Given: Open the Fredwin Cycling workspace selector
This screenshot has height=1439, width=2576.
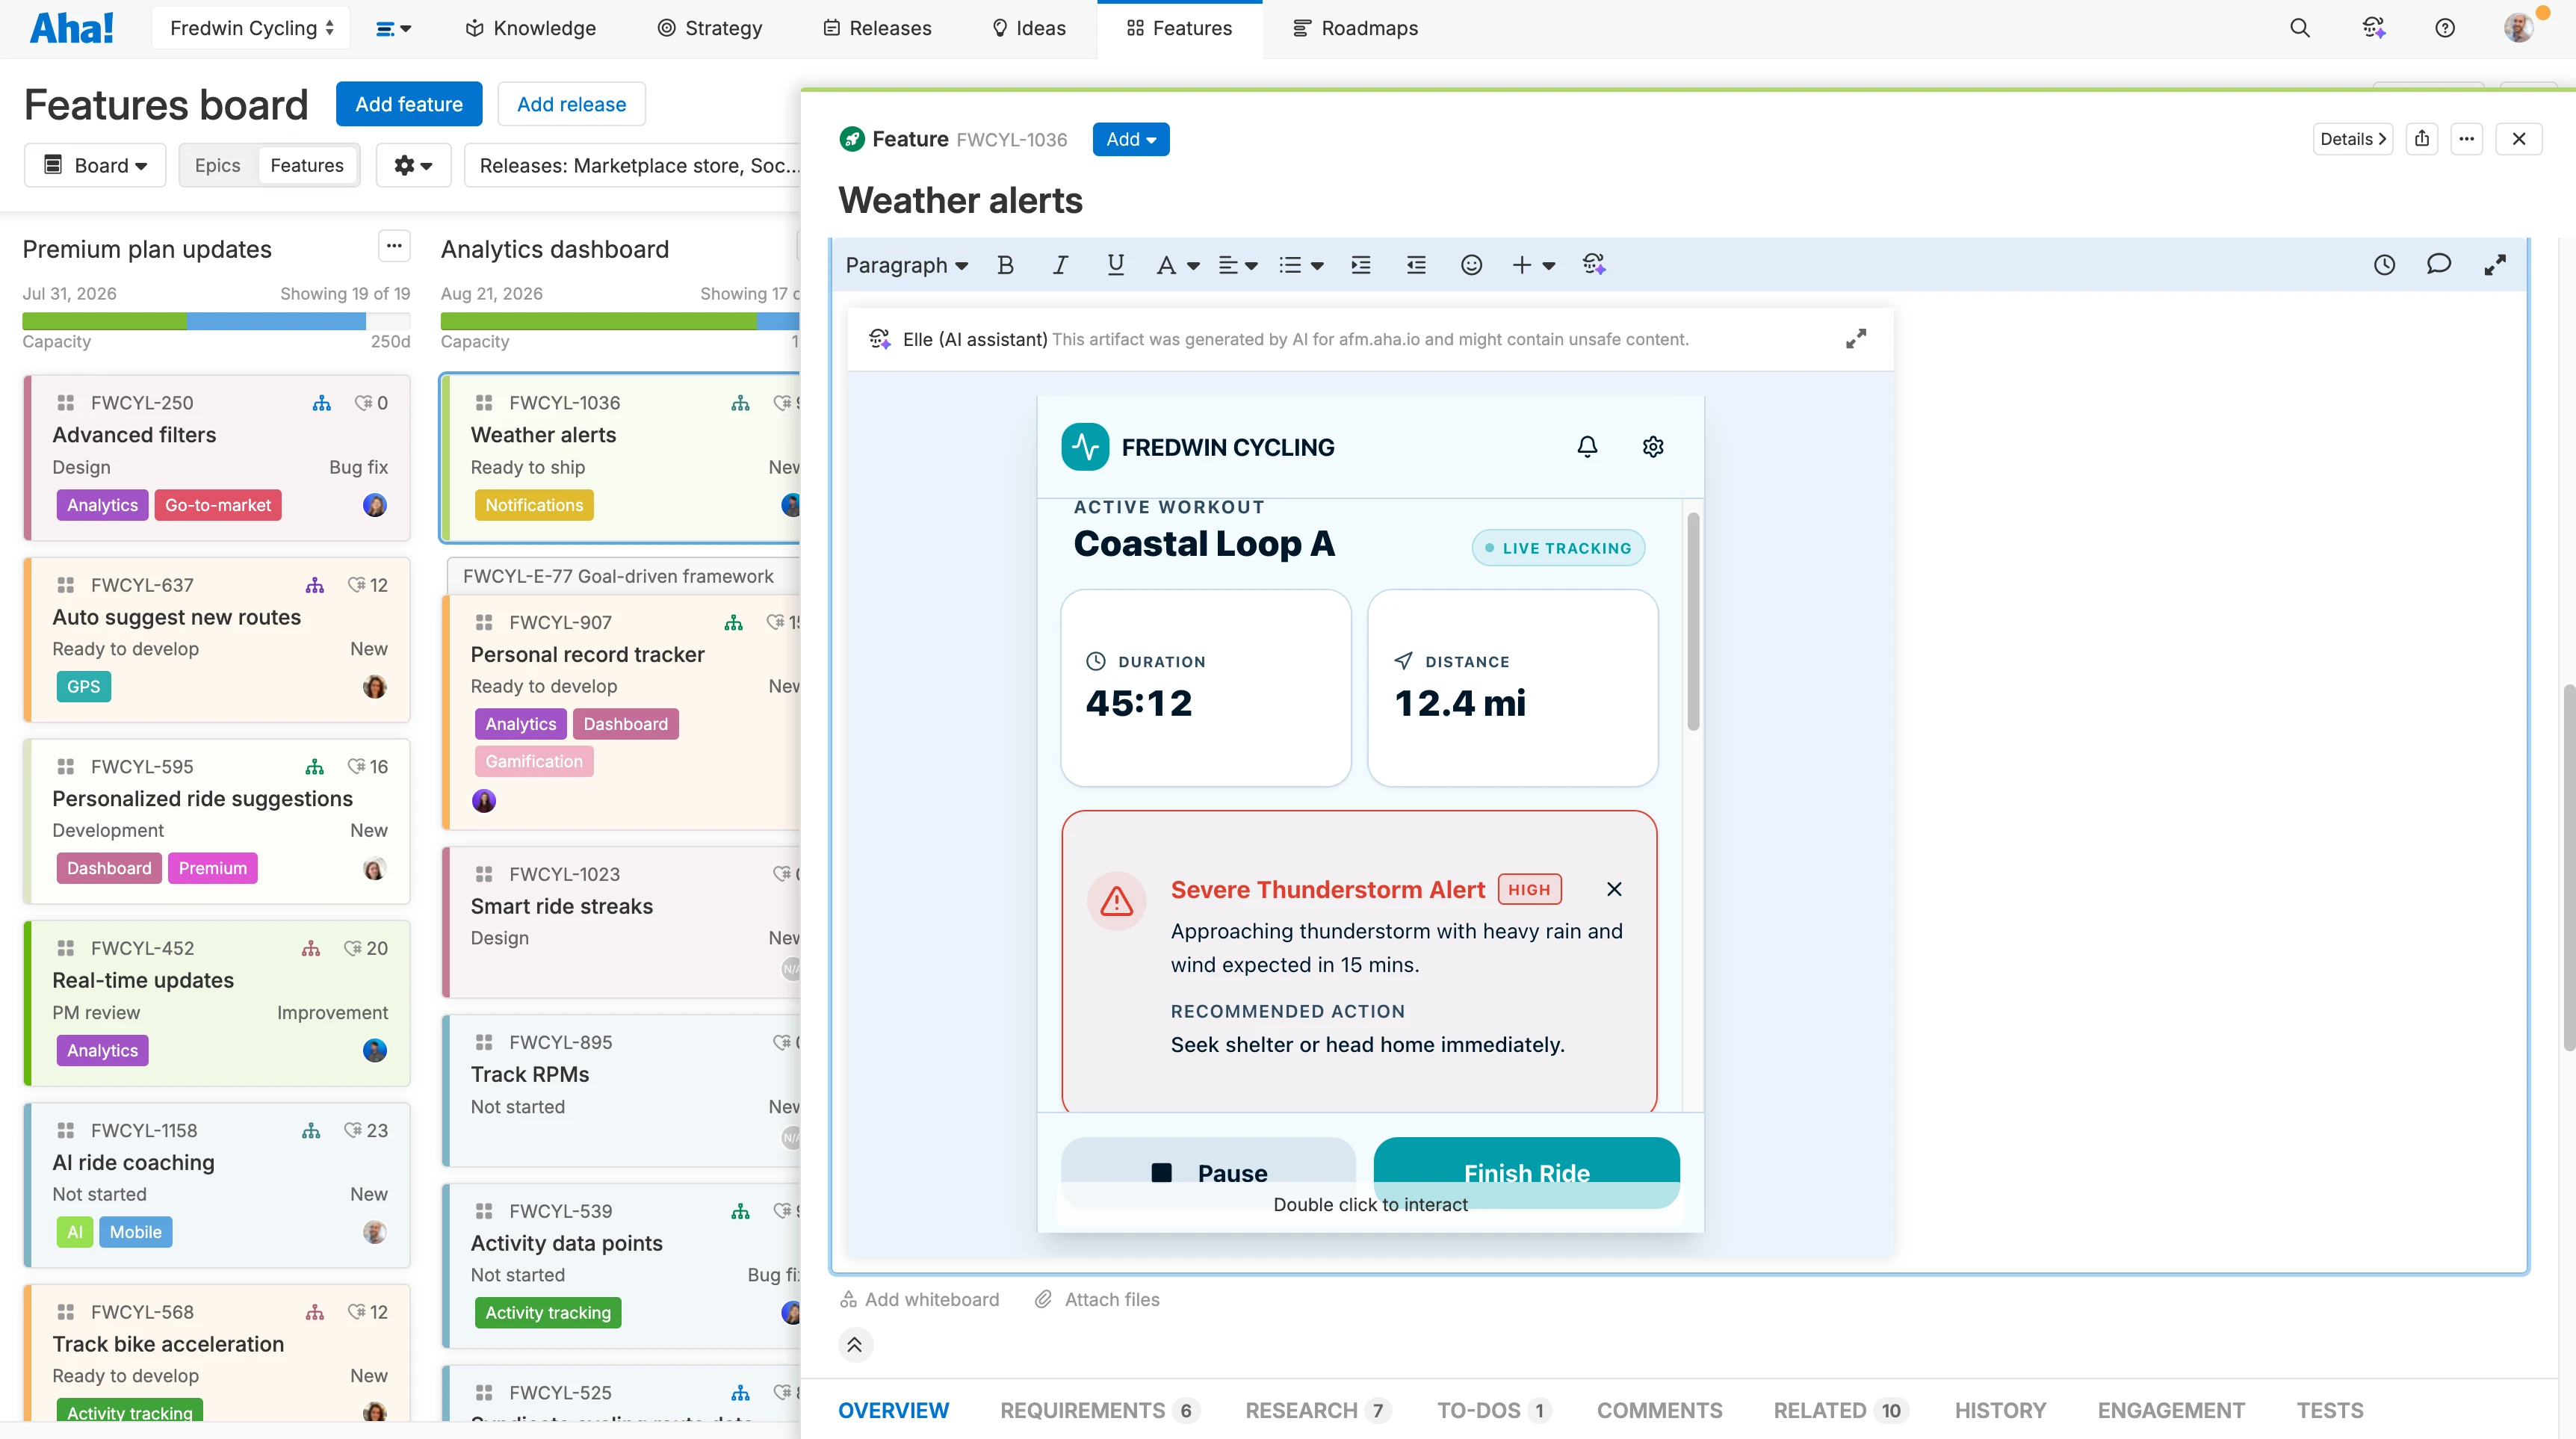Looking at the screenshot, I should coord(251,28).
